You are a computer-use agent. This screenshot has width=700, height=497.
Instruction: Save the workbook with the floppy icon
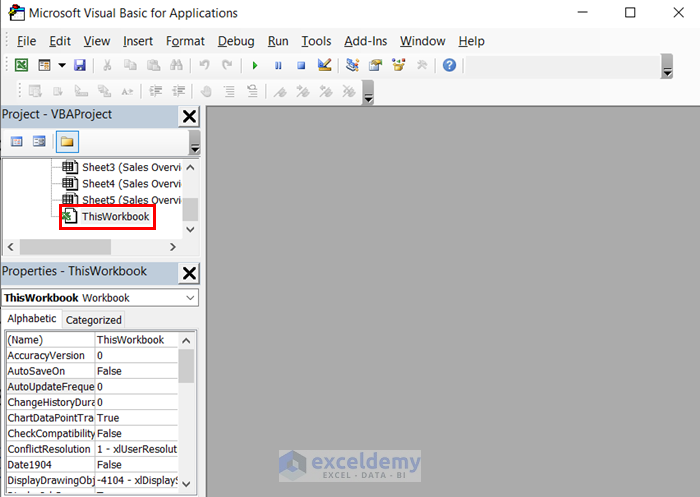click(80, 65)
